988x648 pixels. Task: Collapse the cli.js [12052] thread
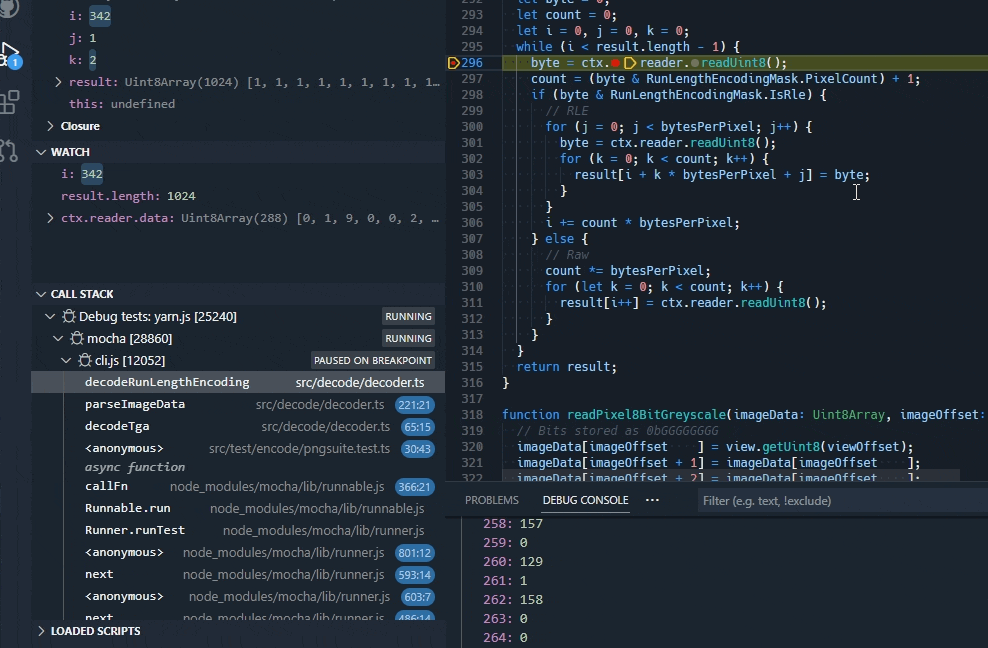pos(66,361)
